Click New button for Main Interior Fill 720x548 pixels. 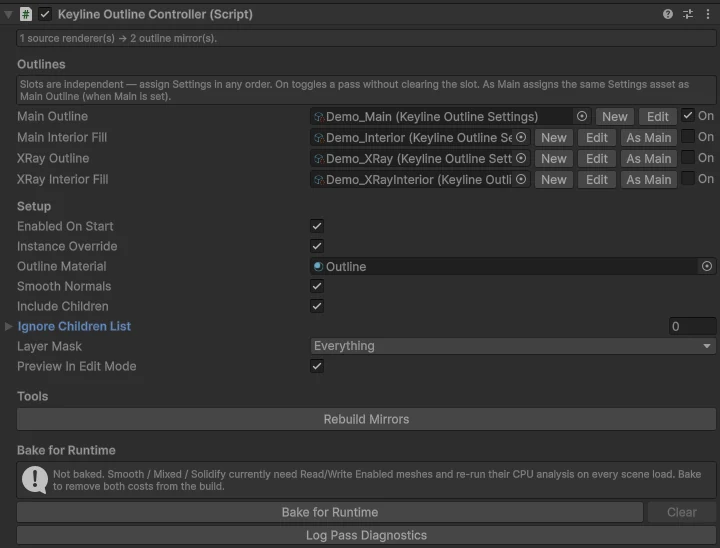click(554, 138)
